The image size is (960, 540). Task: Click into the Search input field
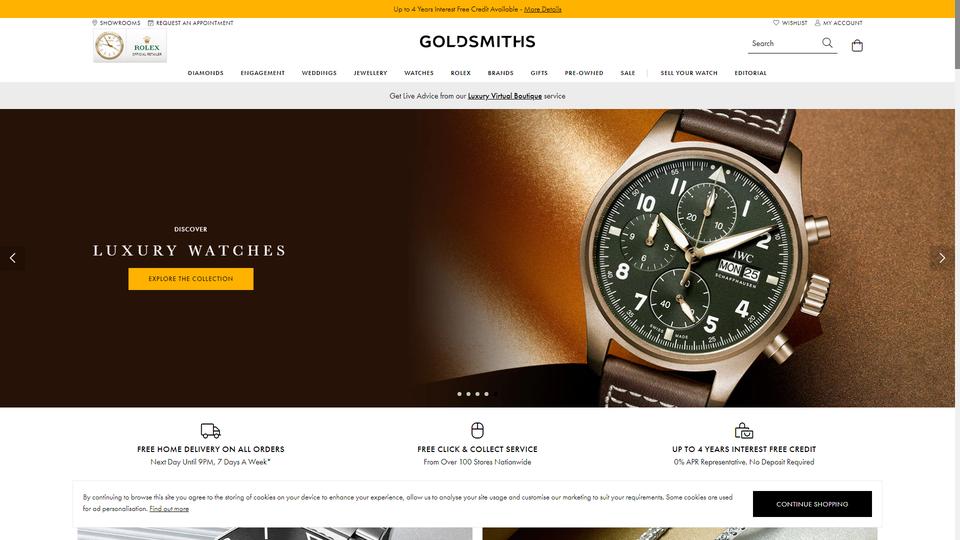click(x=784, y=43)
